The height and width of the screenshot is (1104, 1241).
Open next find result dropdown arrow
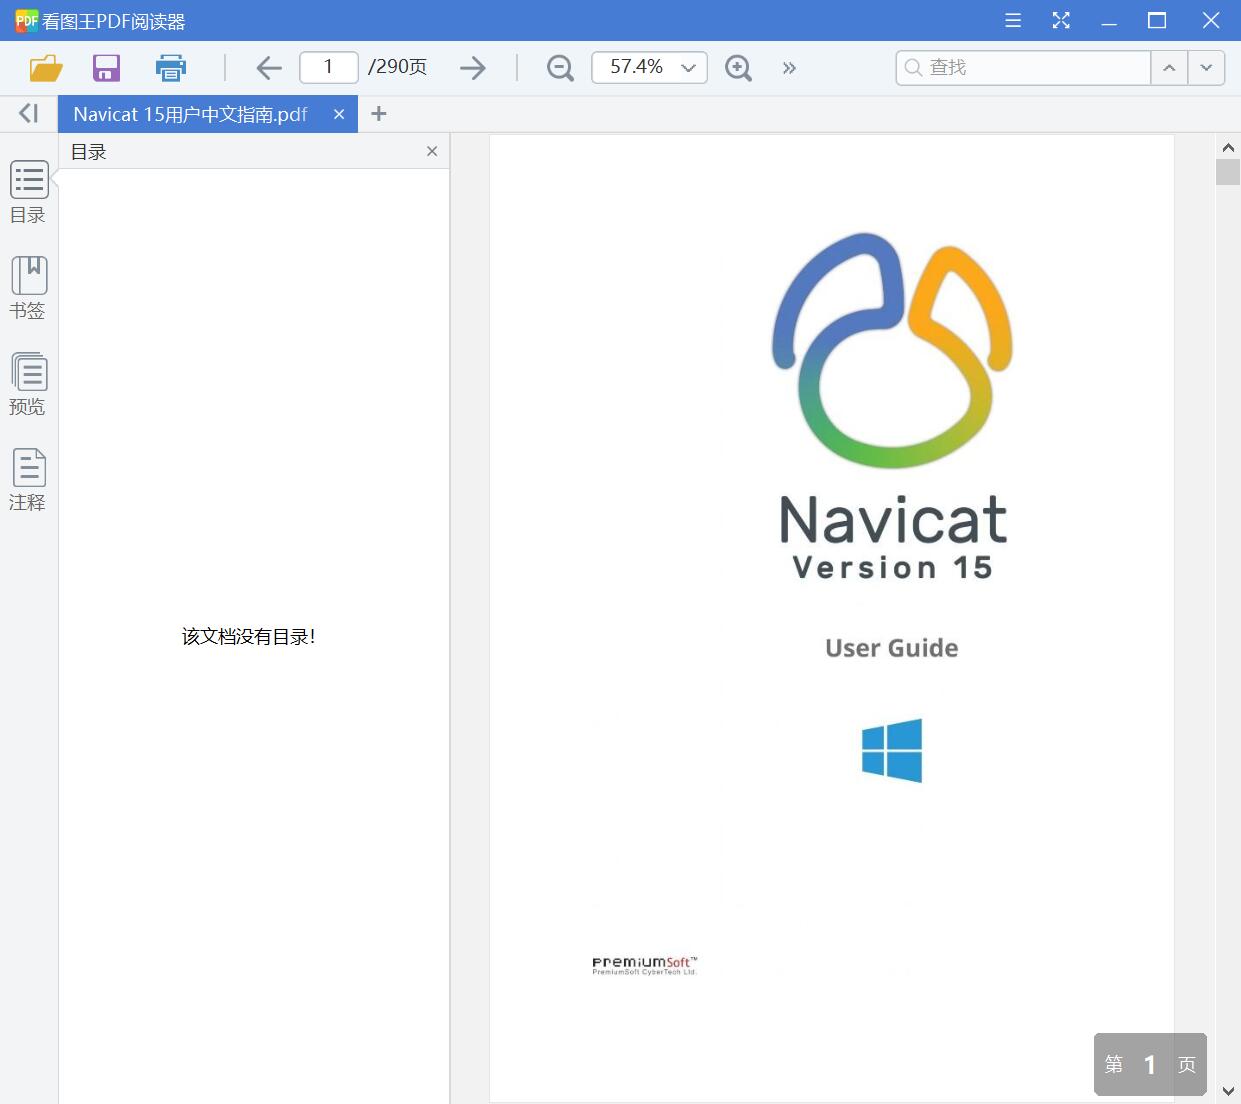click(1206, 68)
